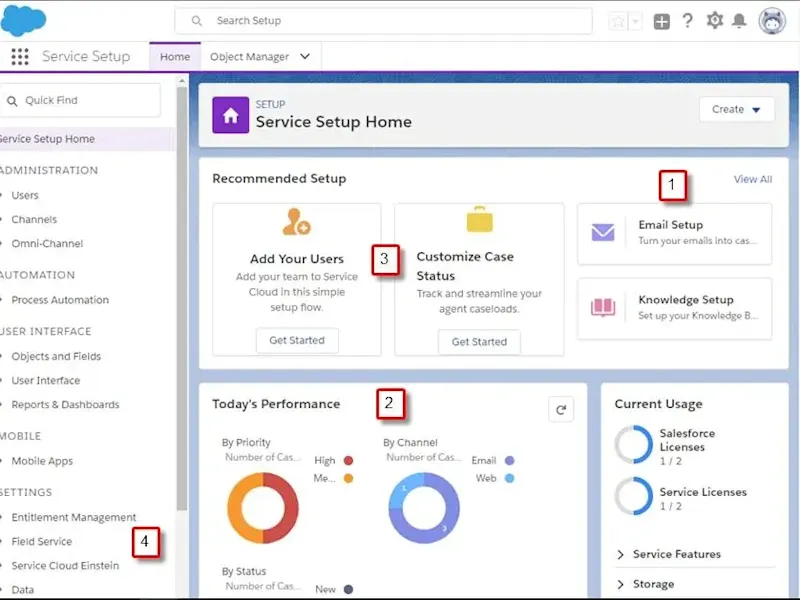Open the favorites list dropdown arrow
The image size is (800, 600).
point(635,21)
